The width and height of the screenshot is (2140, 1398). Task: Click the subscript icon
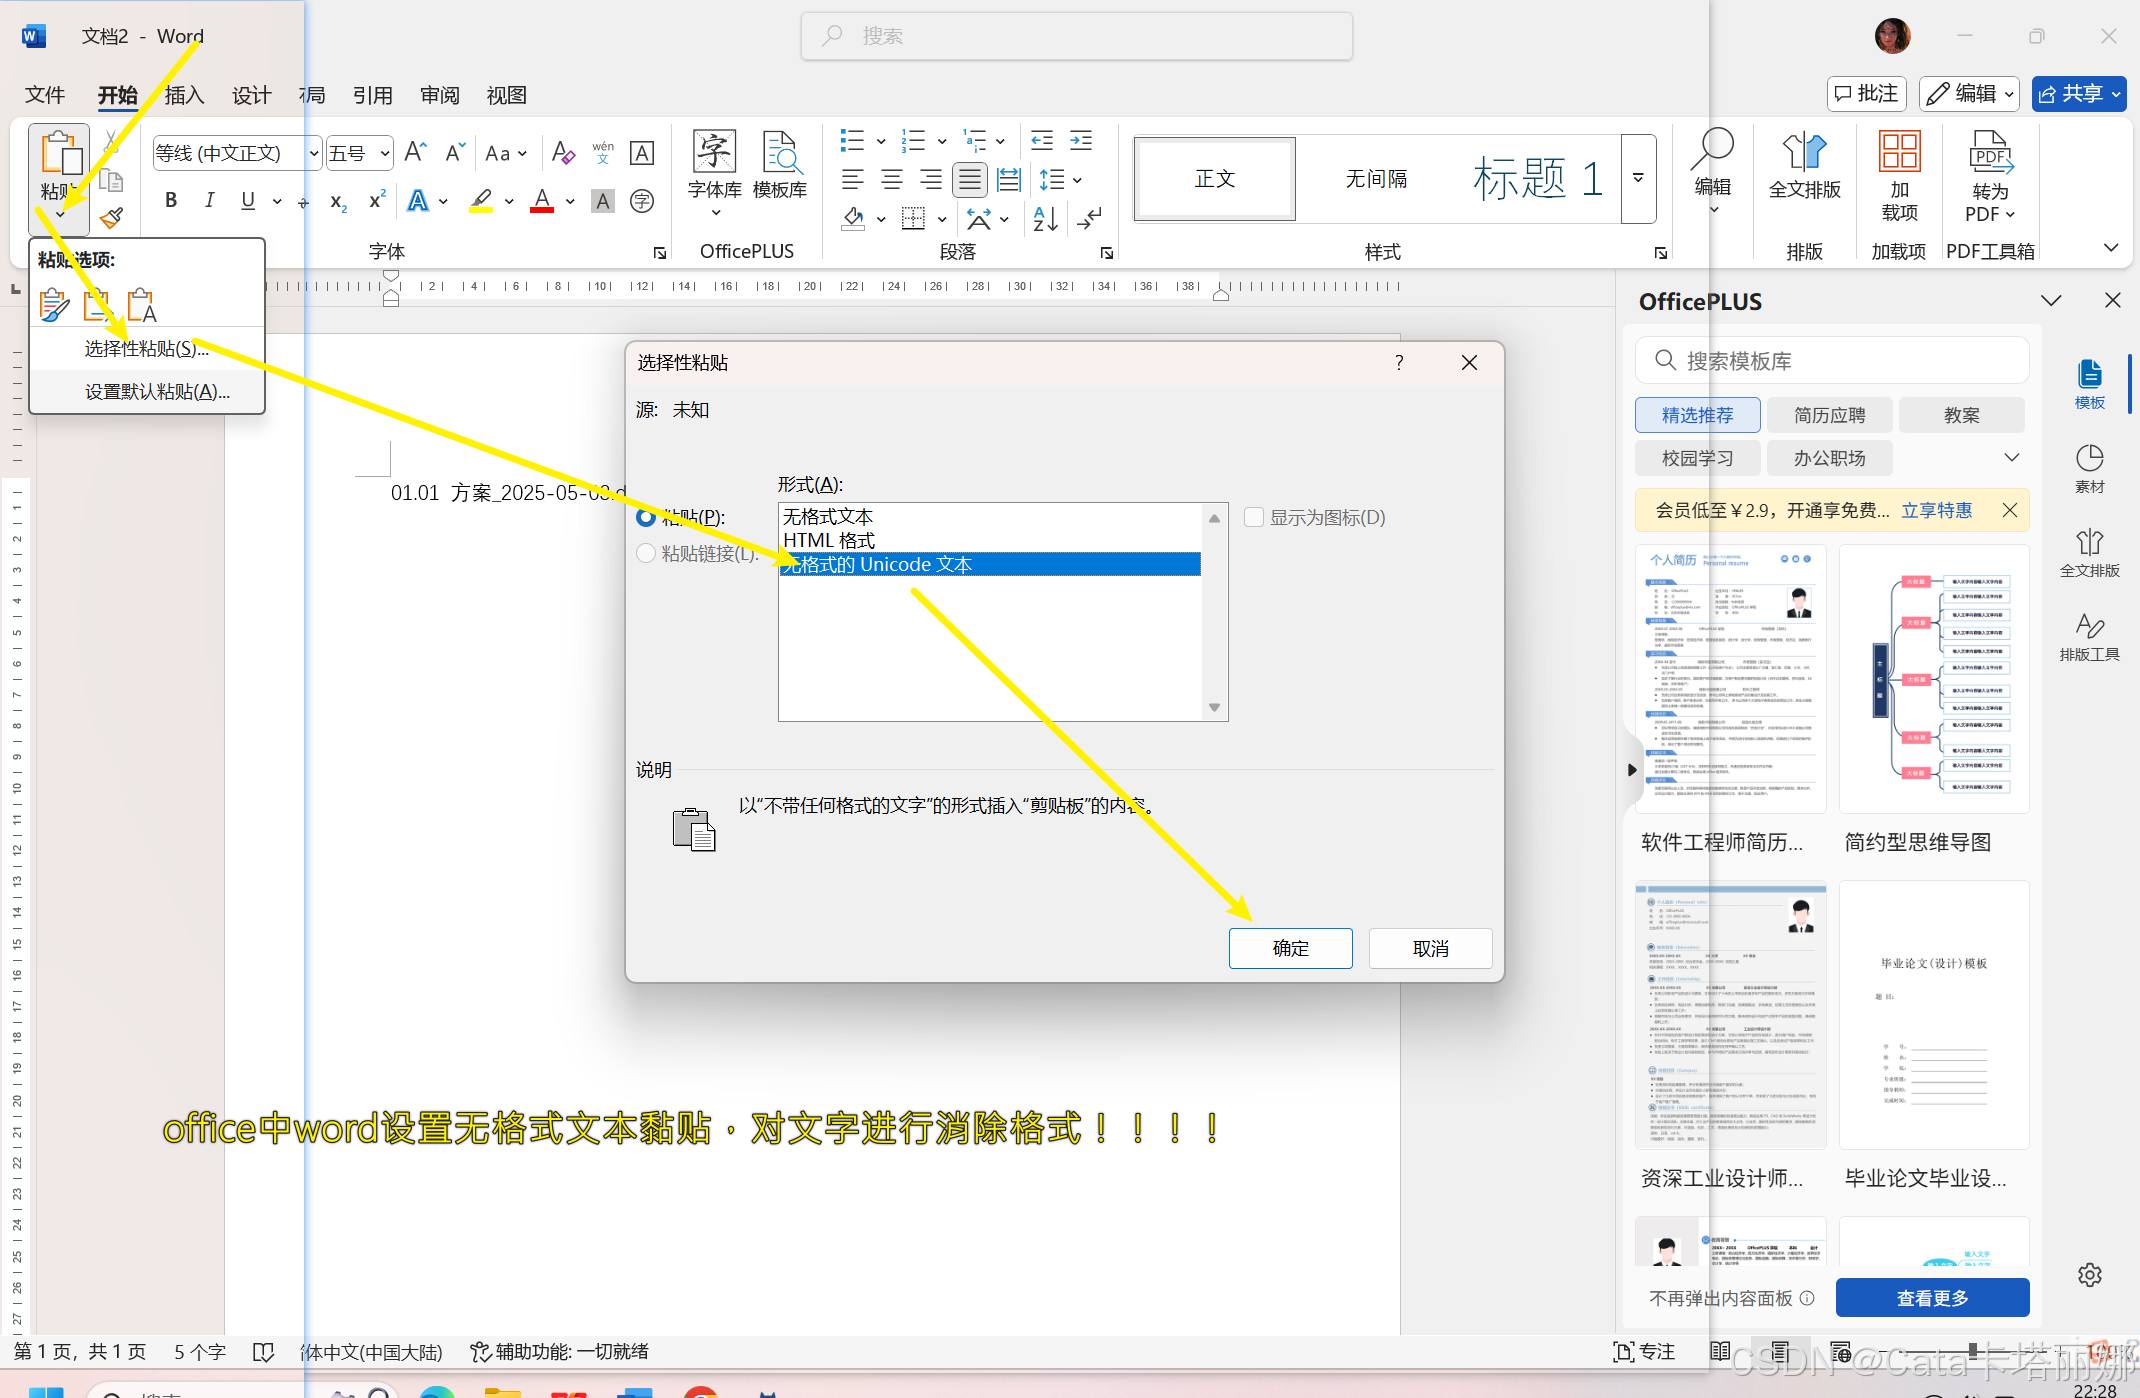pos(337,202)
